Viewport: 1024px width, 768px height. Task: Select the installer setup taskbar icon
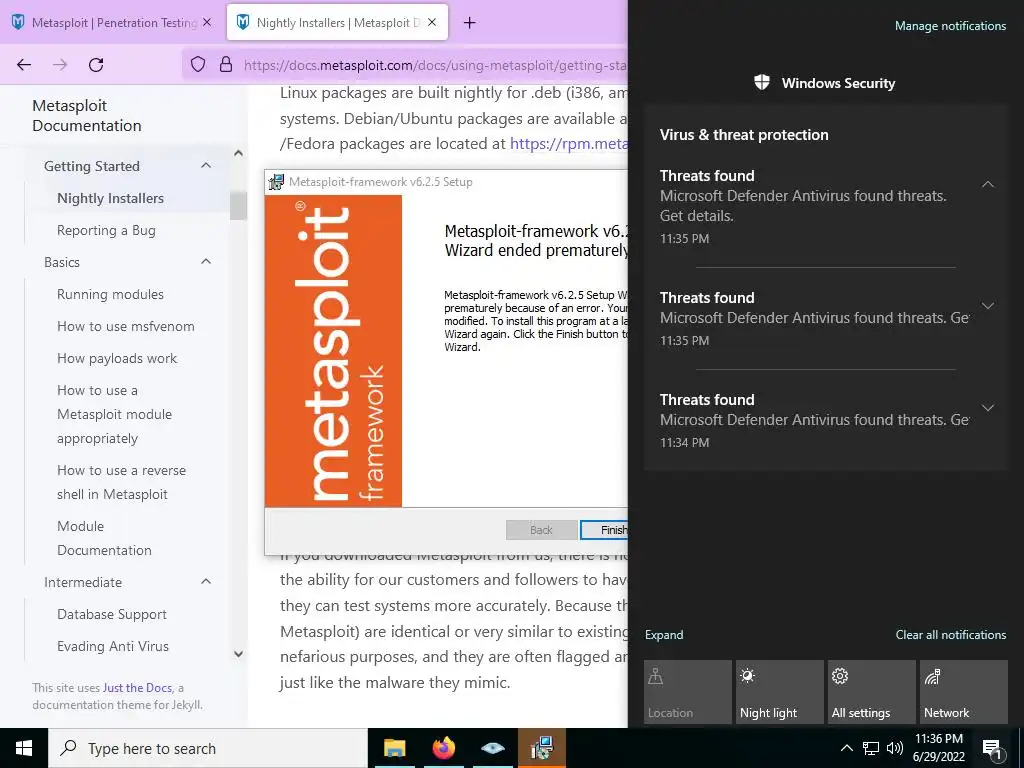click(541, 748)
